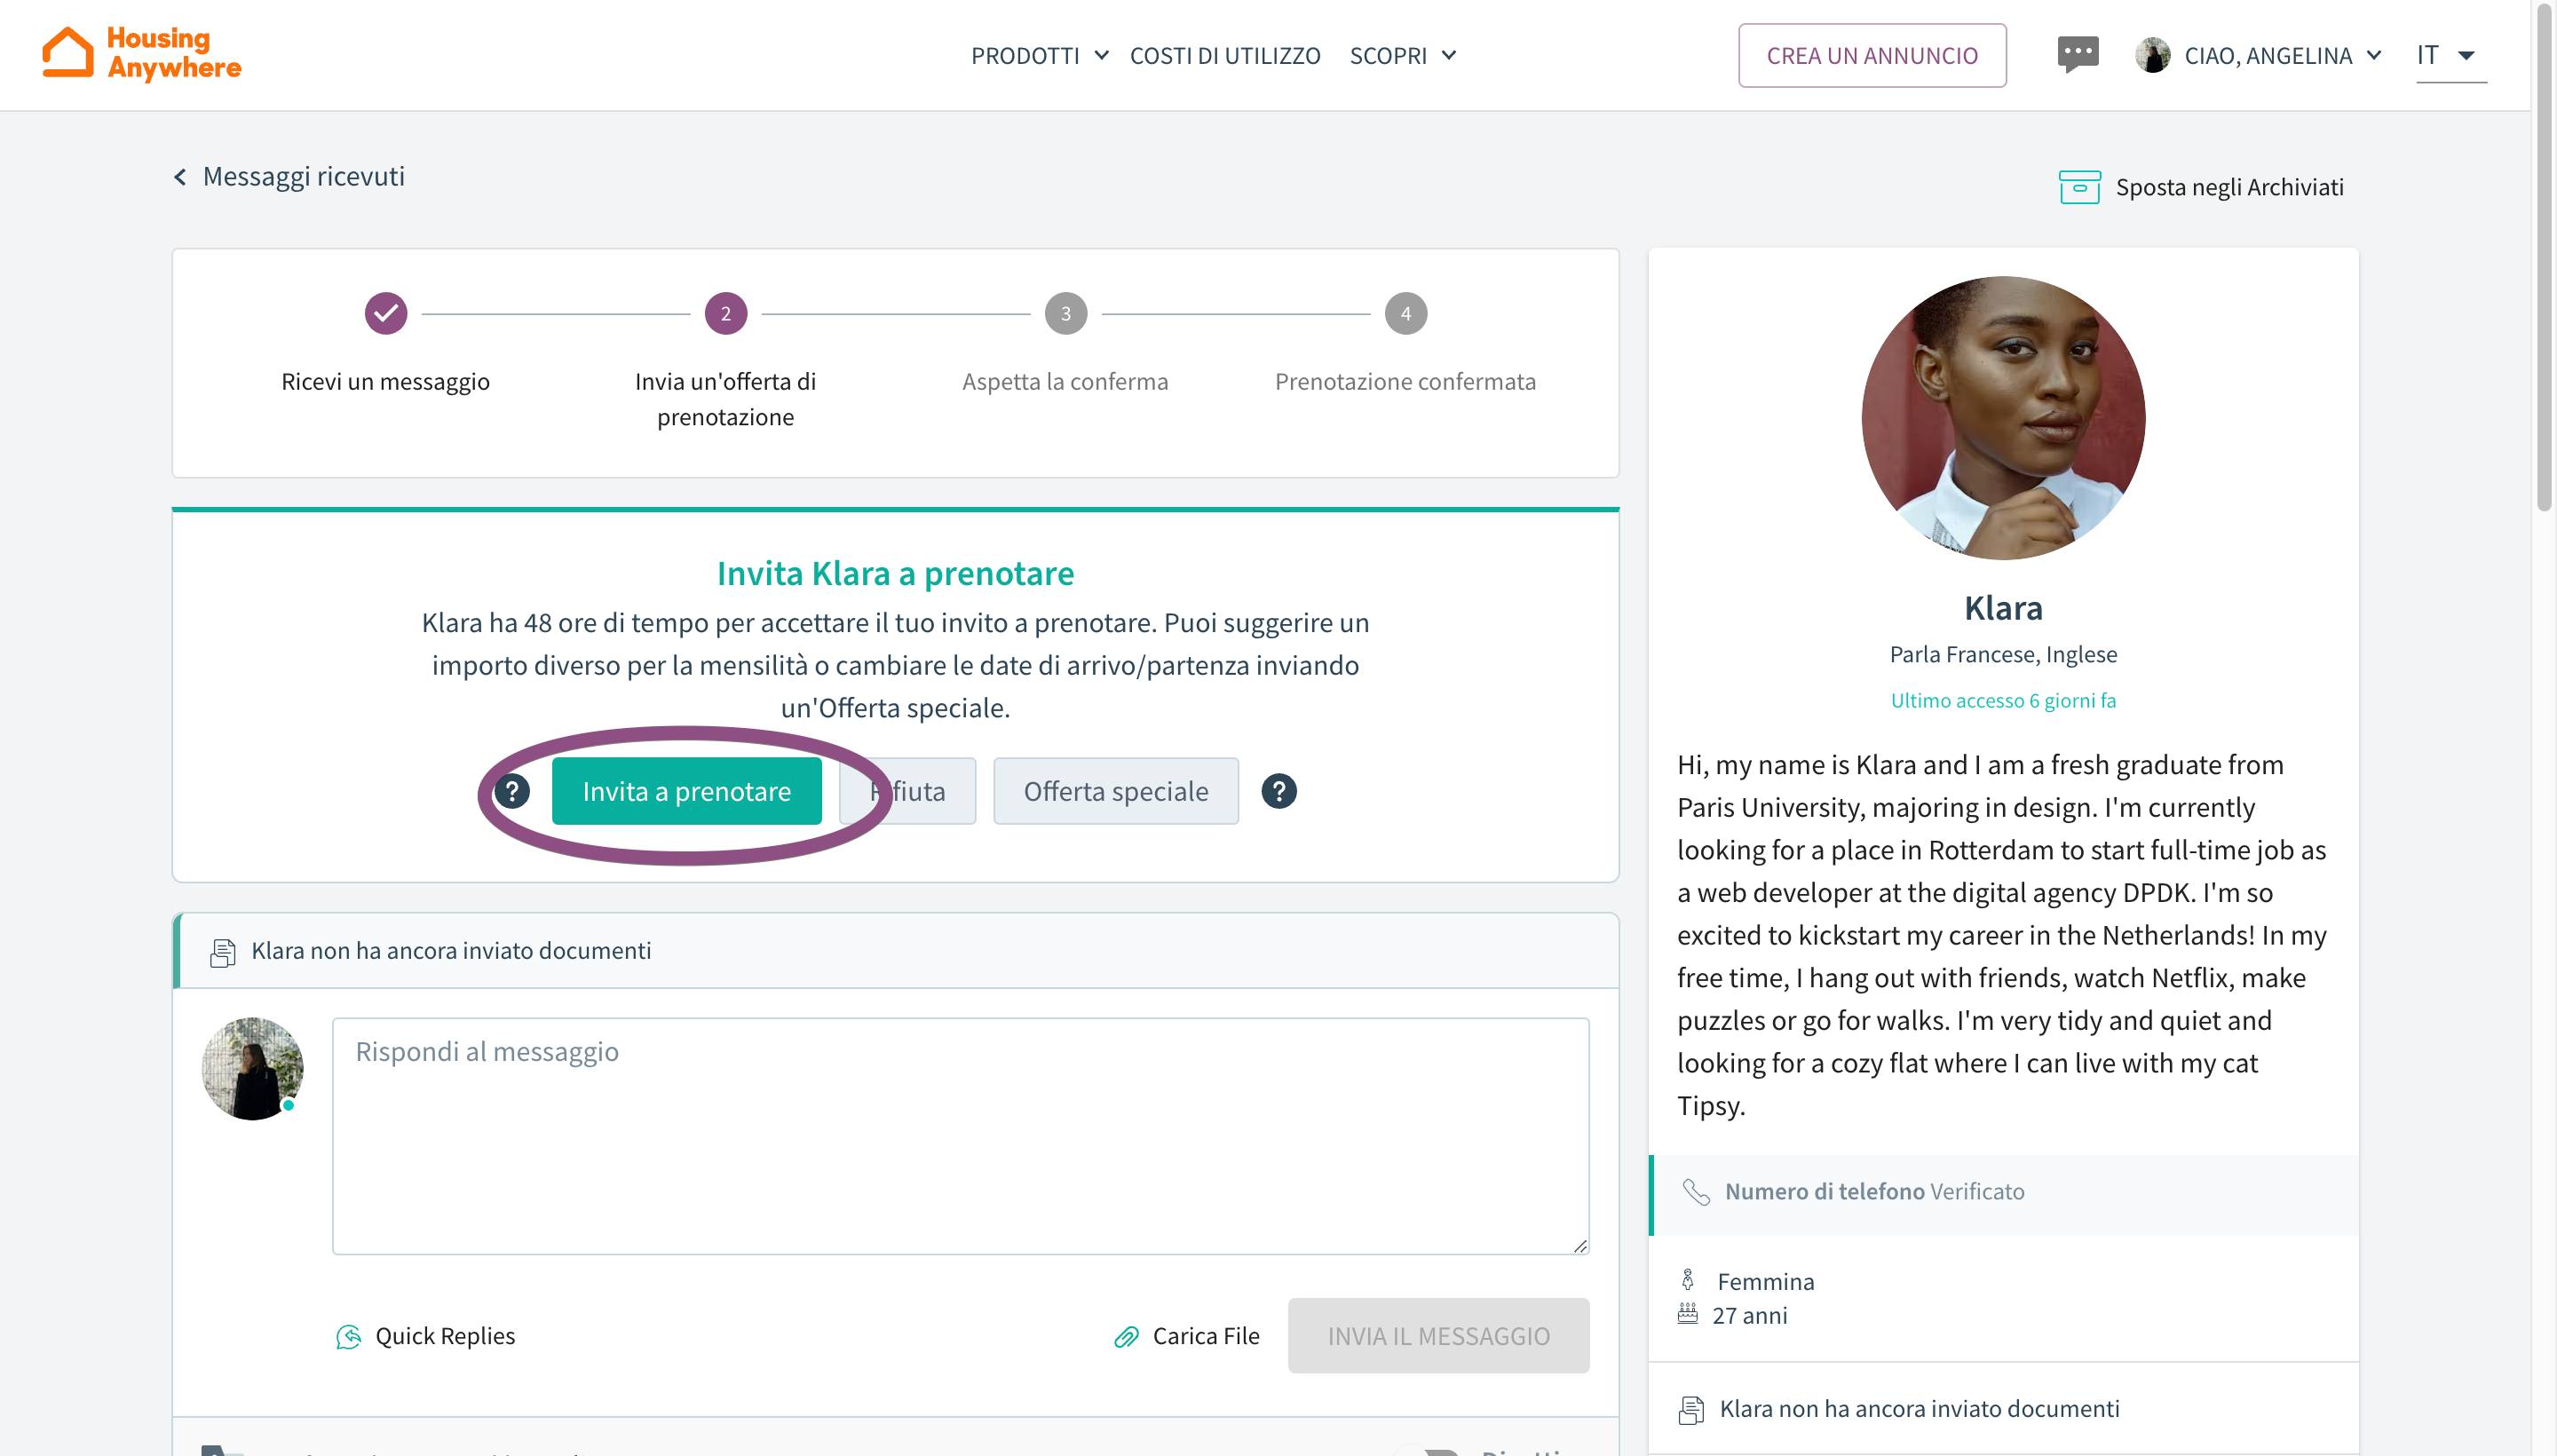
Task: Open Costi di utilizzo page
Action: (x=1224, y=56)
